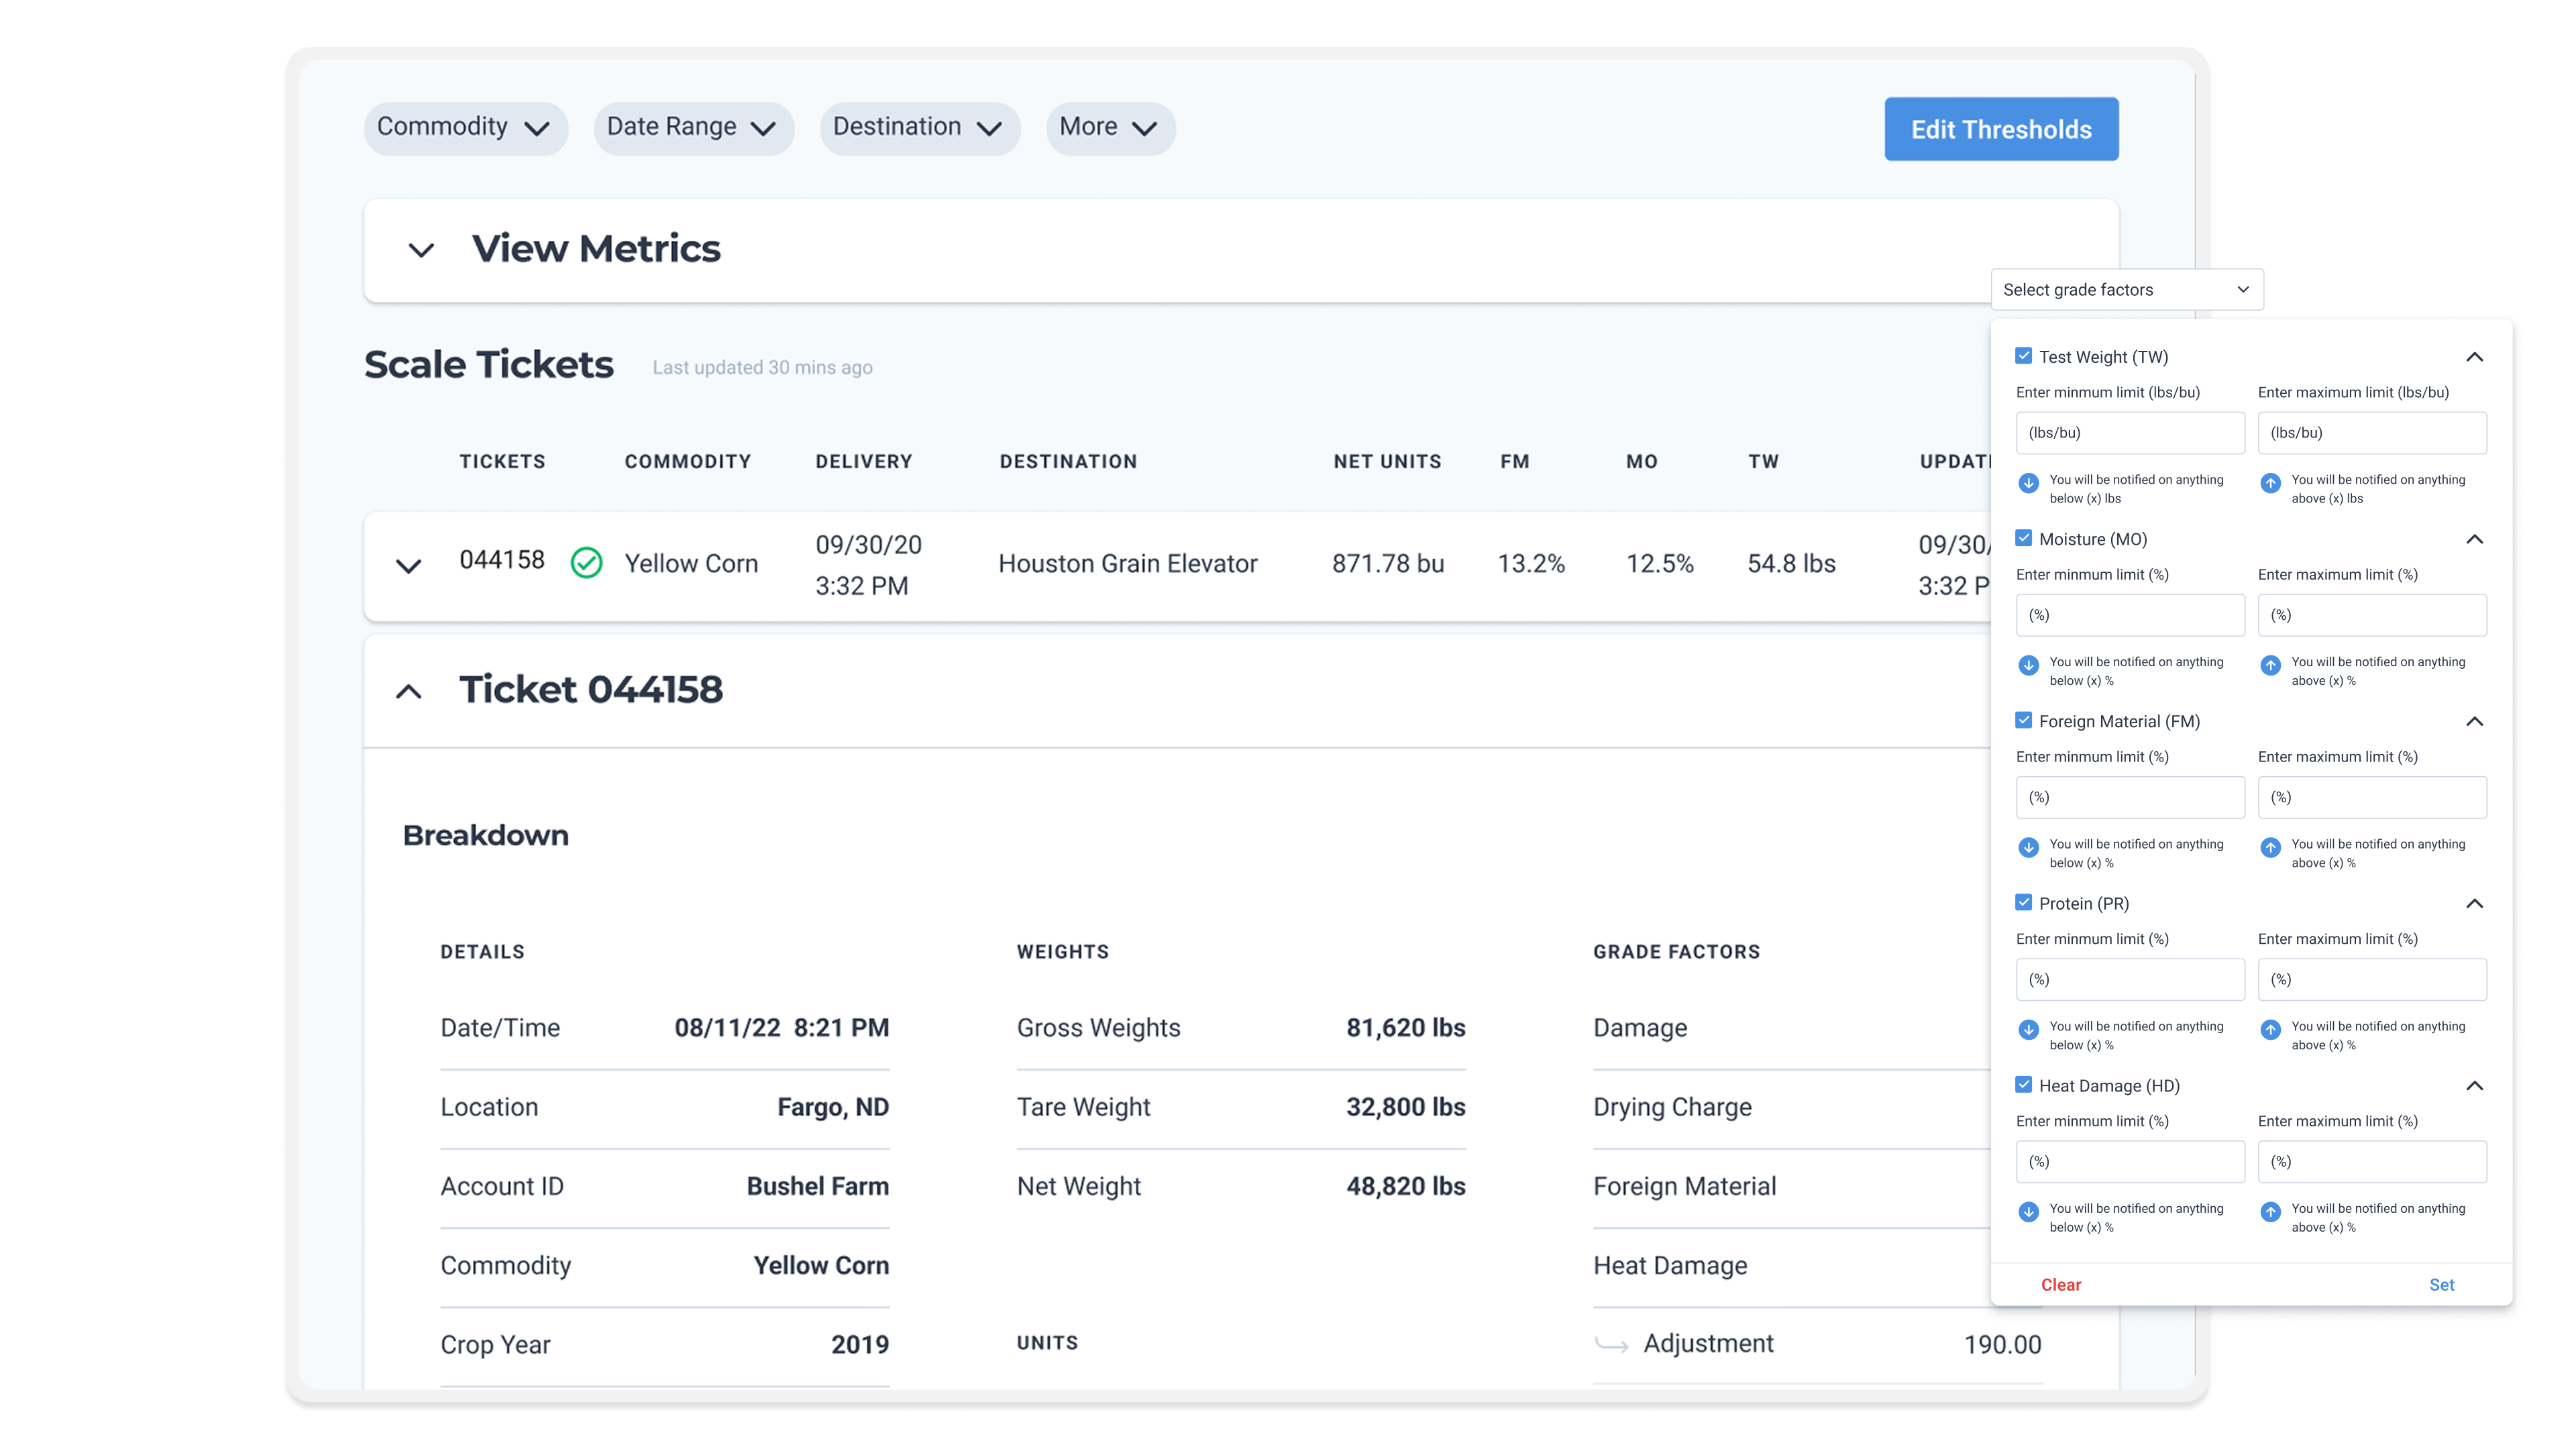Toggle the Heat Damage (HD) checkbox
This screenshot has width=2576, height=1449.
coord(2023,1084)
